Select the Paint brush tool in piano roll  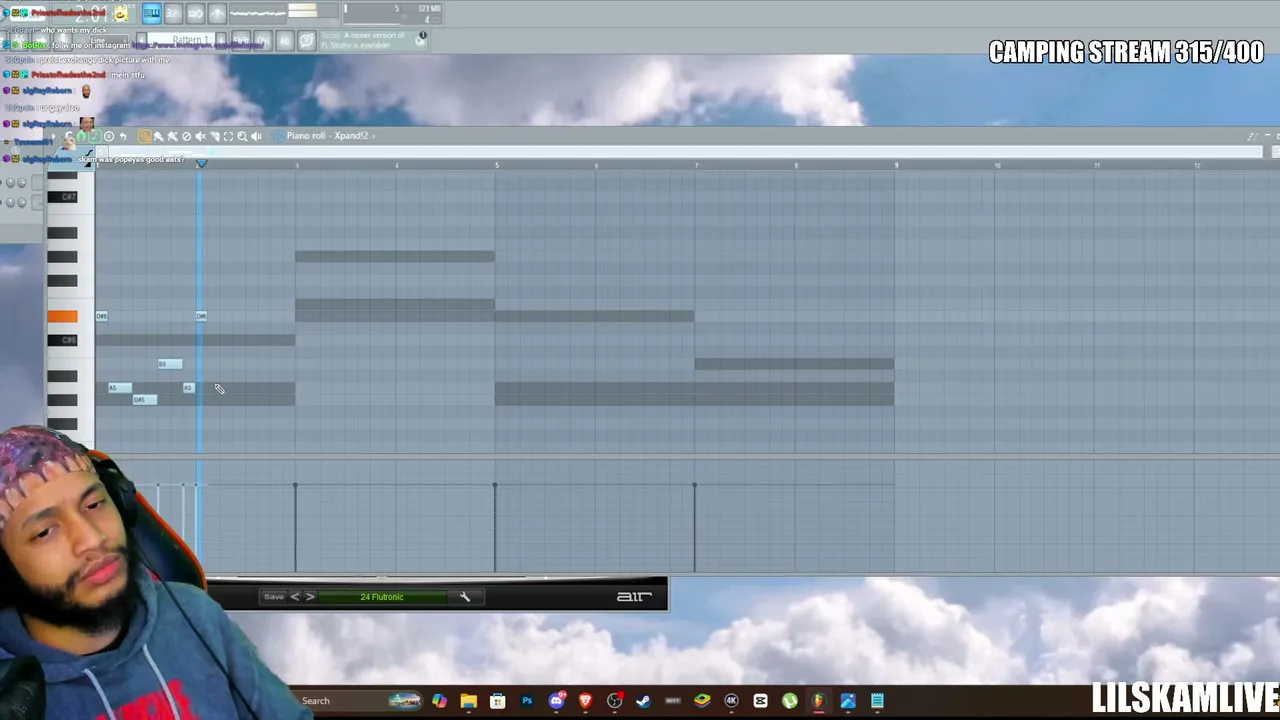click(159, 136)
